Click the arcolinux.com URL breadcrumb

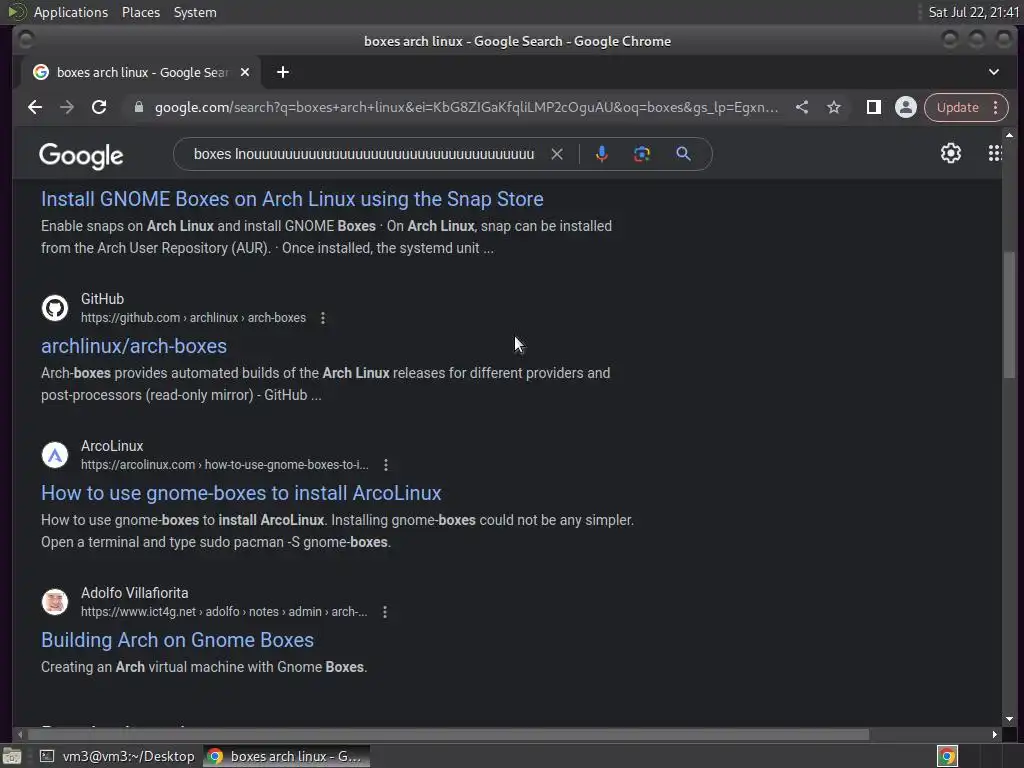click(x=225, y=465)
